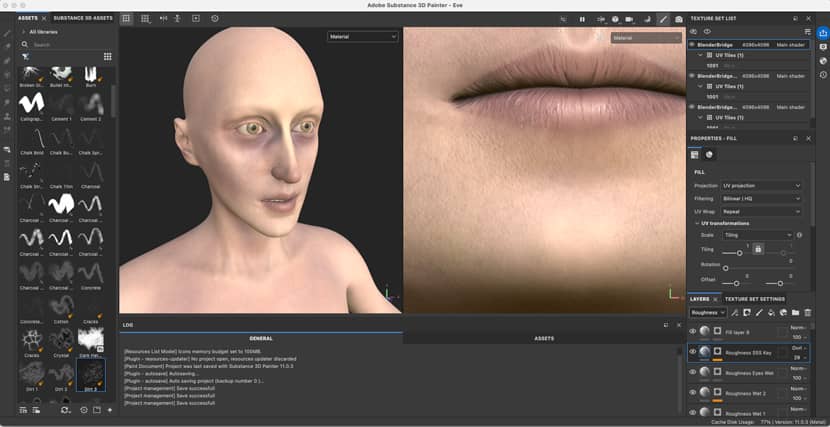Viewport: 830px width, 427px height.
Task: Click the add folder icon in Layers toolbar
Action: pyautogui.click(x=795, y=313)
